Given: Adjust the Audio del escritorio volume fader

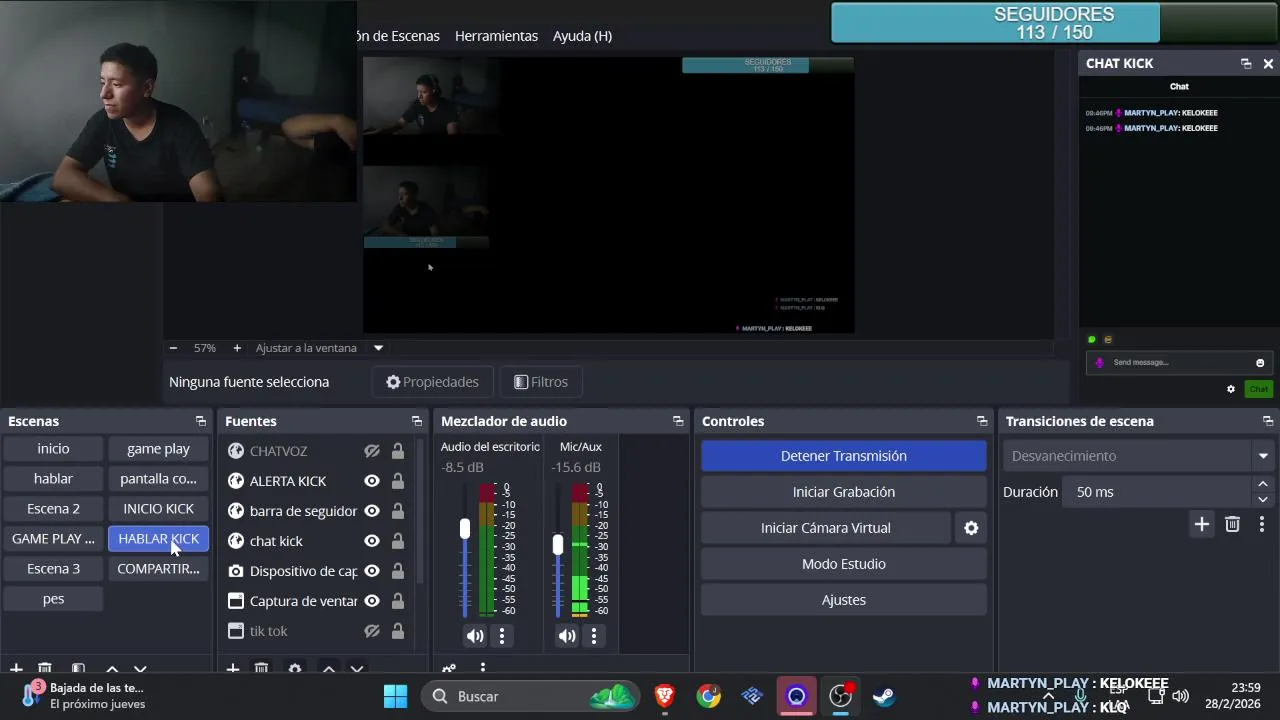Looking at the screenshot, I should 464,529.
